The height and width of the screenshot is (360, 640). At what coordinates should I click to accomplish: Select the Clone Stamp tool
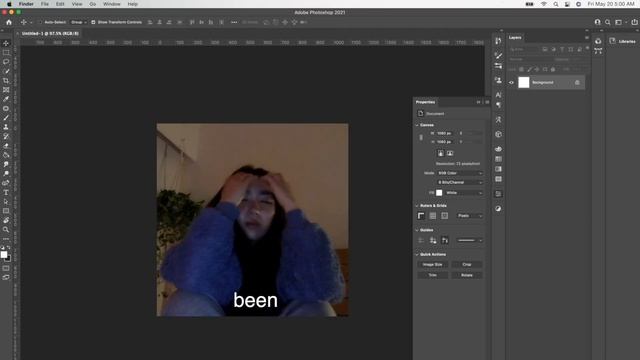pyautogui.click(x=6, y=127)
